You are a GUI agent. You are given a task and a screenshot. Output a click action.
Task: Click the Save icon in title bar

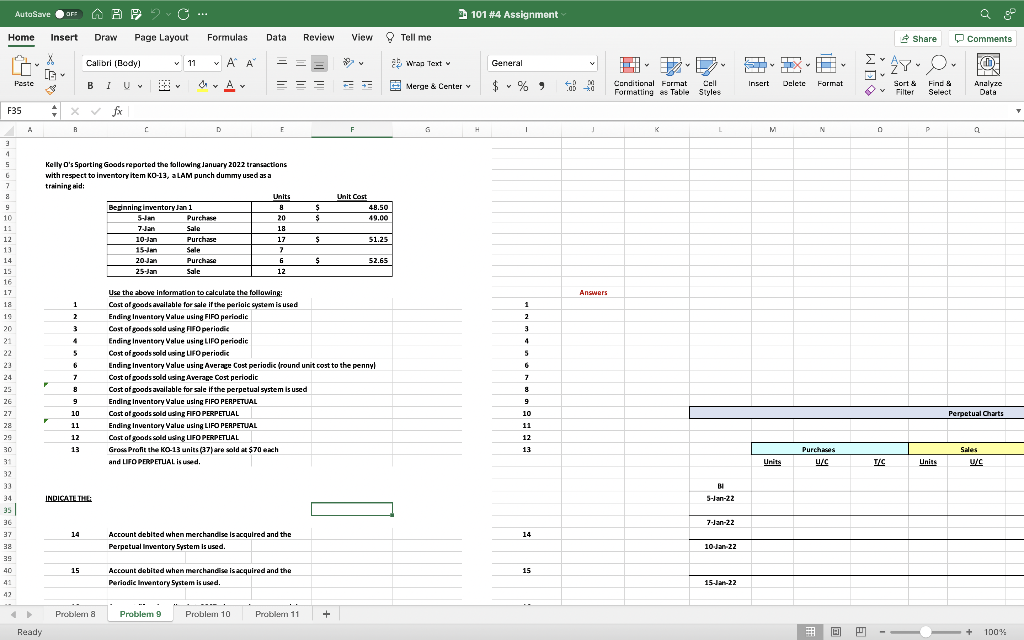click(117, 14)
